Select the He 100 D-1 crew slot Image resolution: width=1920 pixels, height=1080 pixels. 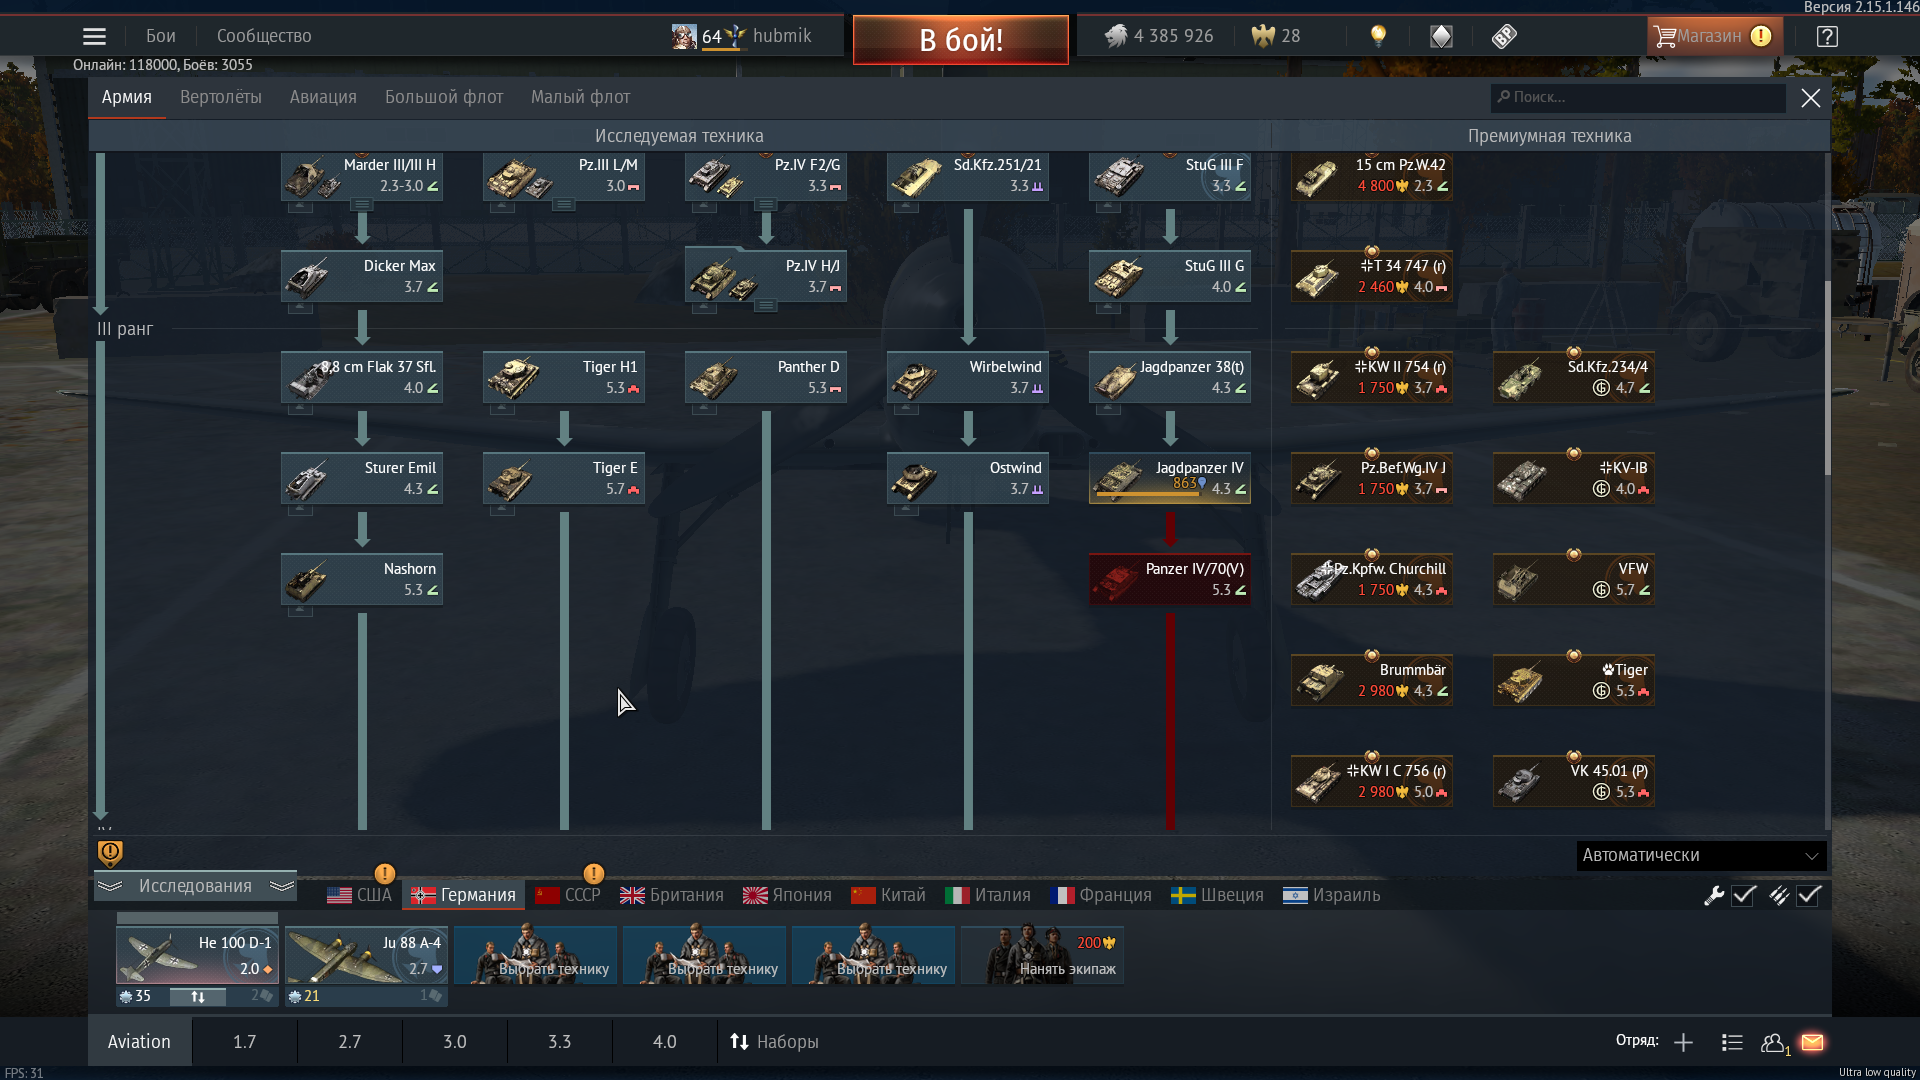197,955
